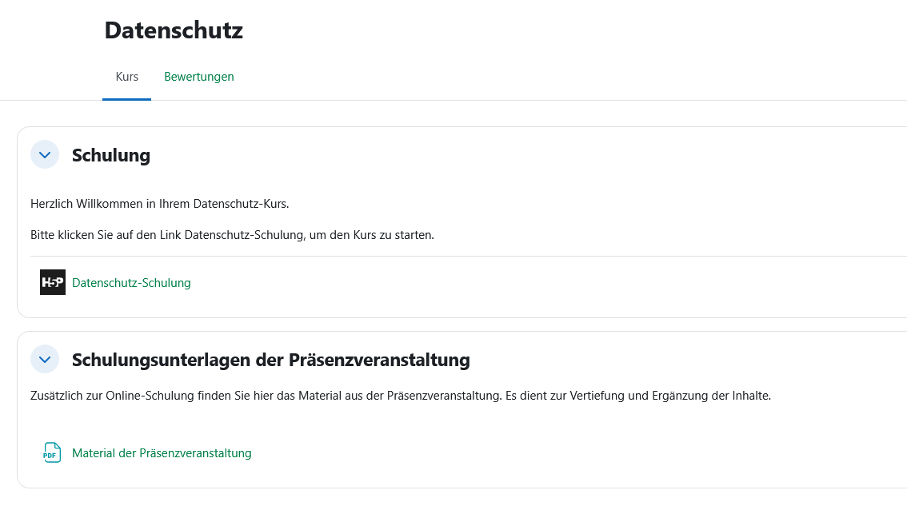Click the Schulungsunterlagen der Präsenzveranstaltung heading
Screen dimensions: 908x514
point(270,359)
